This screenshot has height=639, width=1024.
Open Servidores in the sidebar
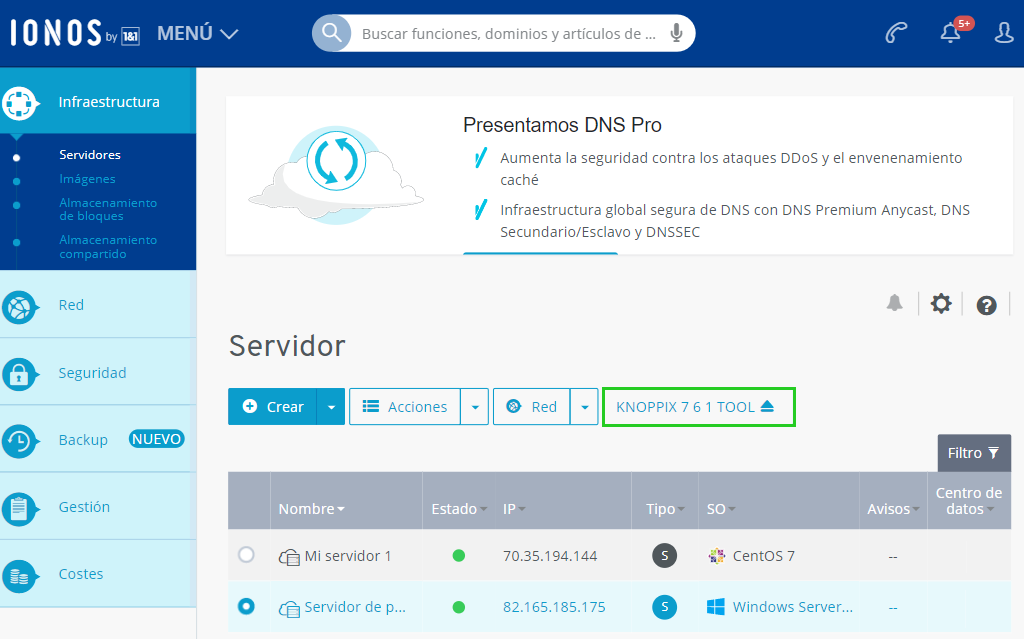[90, 155]
